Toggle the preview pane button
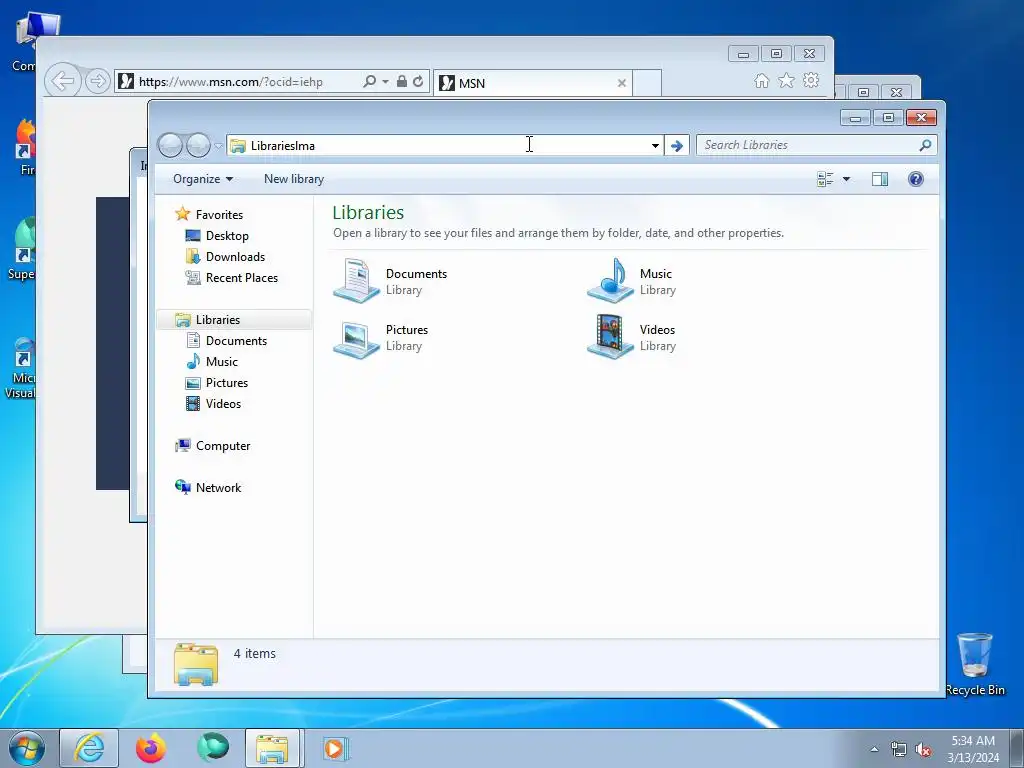 (x=880, y=179)
